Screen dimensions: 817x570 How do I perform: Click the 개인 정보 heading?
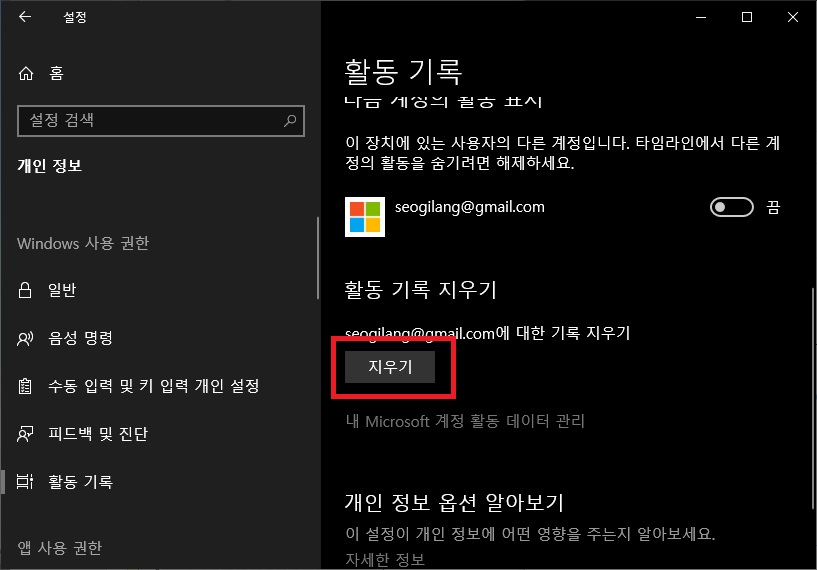tap(49, 166)
